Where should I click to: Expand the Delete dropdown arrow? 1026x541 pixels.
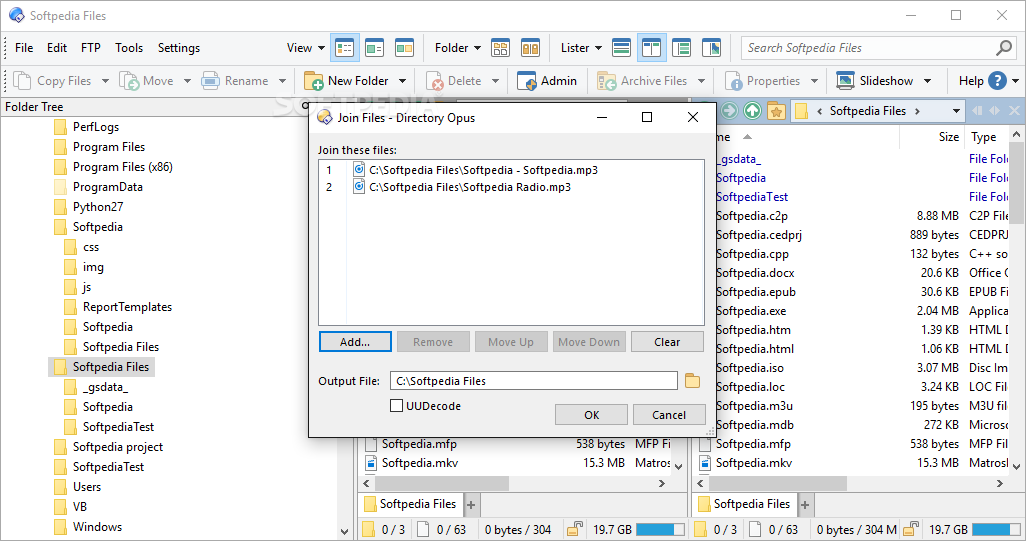point(495,81)
